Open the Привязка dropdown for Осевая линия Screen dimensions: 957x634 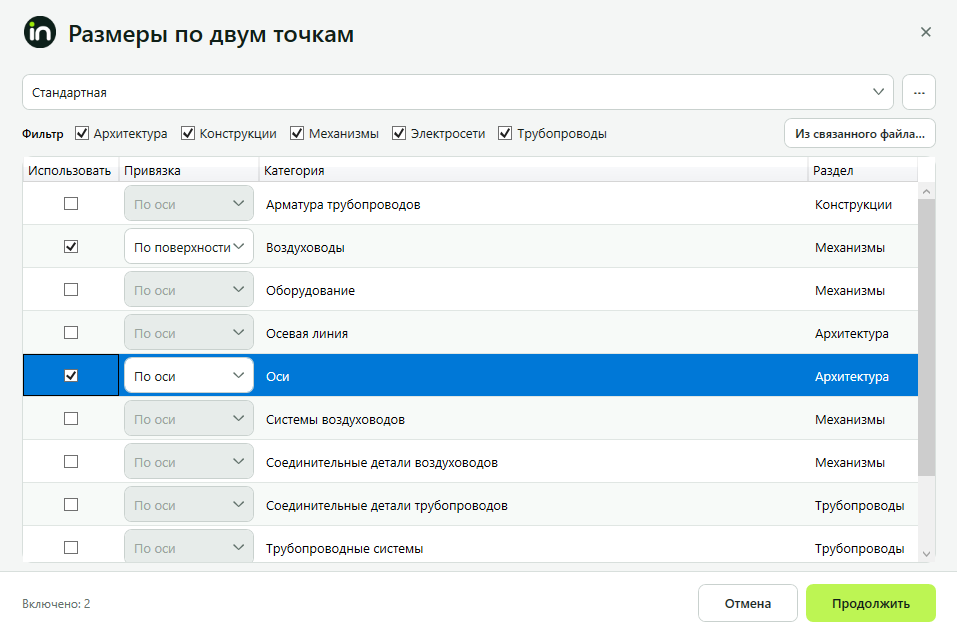tap(189, 333)
